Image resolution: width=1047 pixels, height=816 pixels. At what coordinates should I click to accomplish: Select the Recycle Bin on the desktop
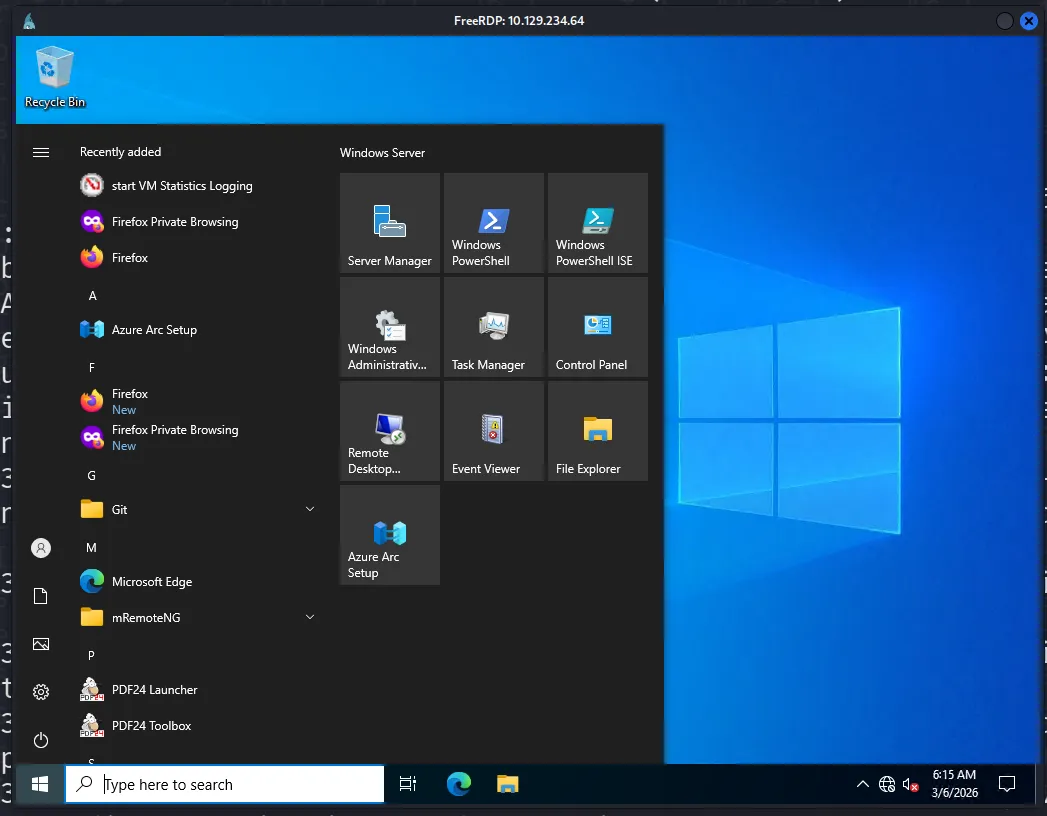pyautogui.click(x=55, y=77)
